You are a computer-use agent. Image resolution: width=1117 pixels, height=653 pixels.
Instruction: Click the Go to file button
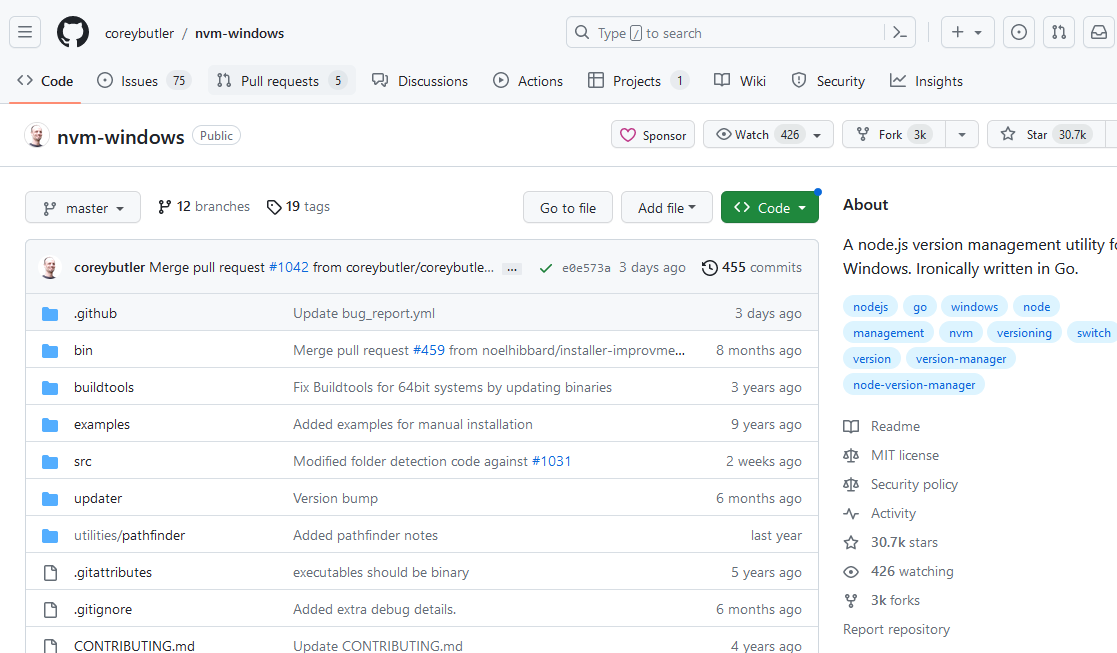(568, 208)
